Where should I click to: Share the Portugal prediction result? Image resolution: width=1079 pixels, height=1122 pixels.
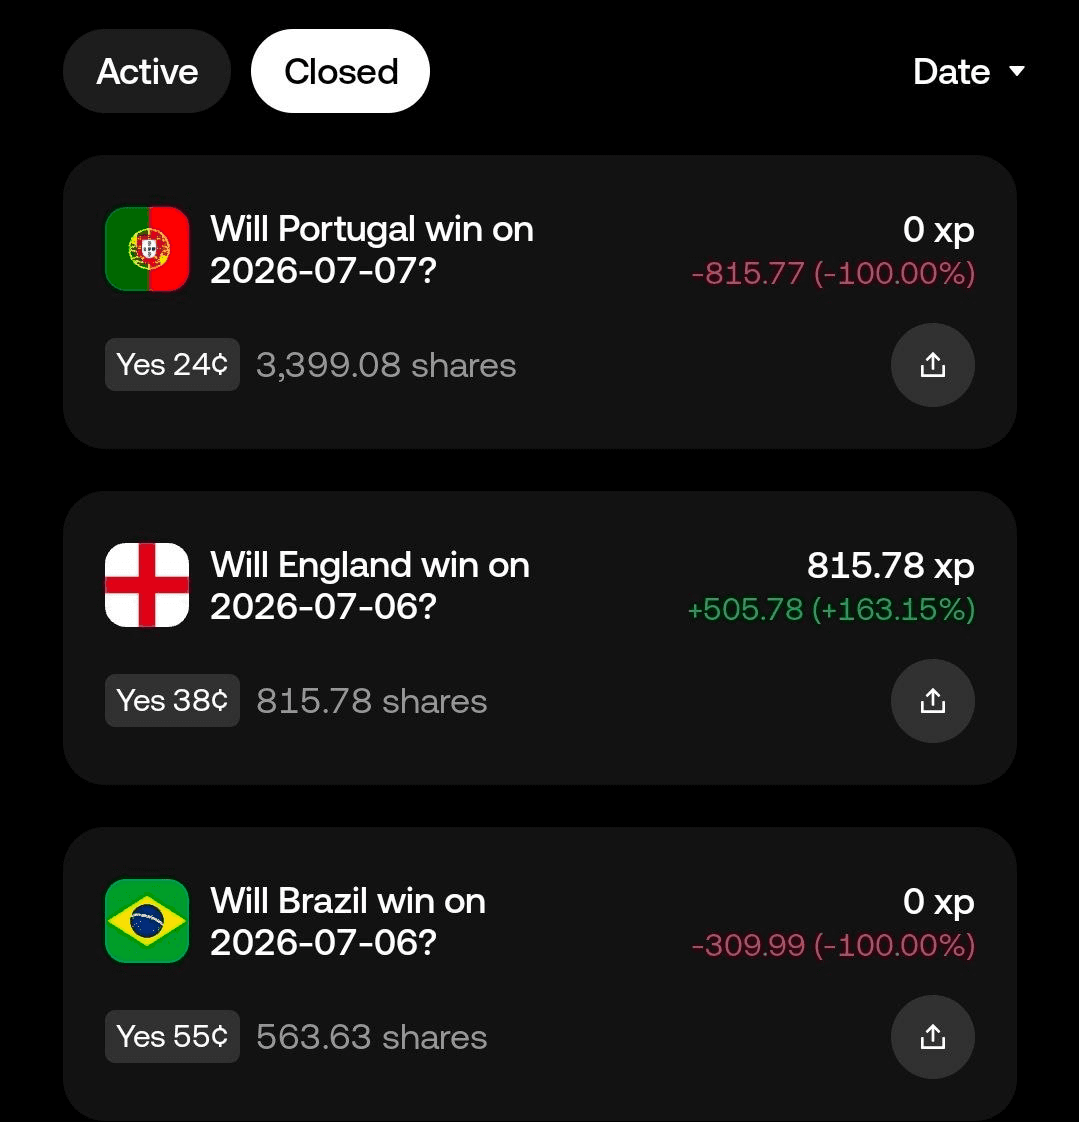[x=932, y=365]
